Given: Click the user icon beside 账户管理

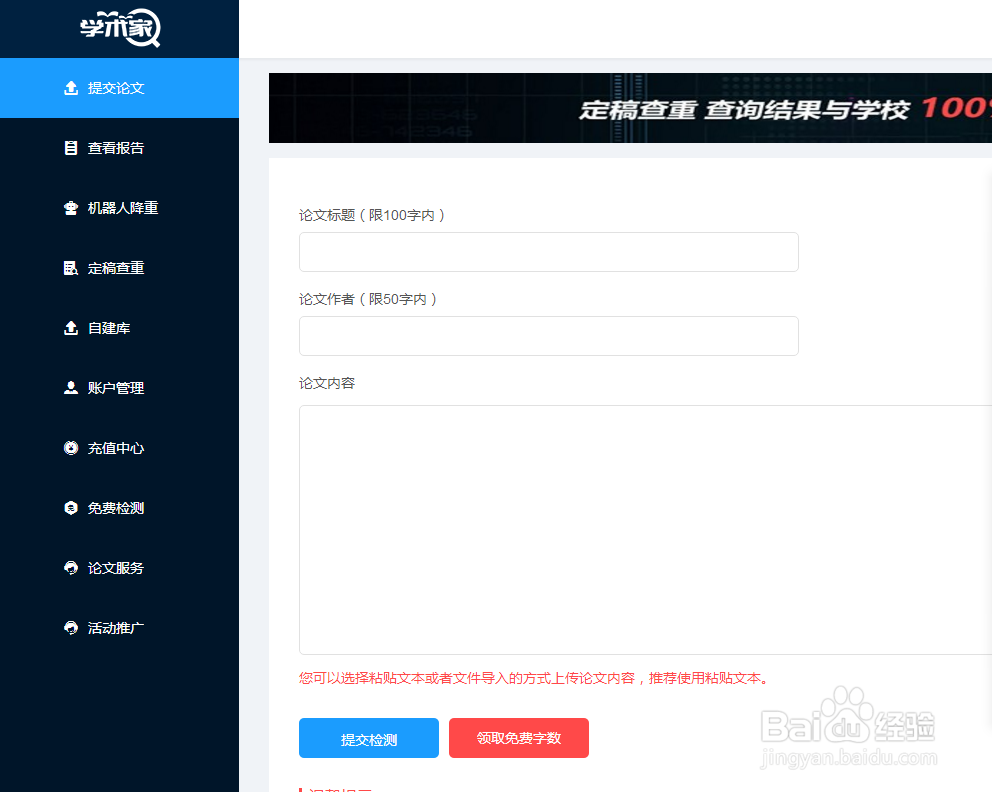Looking at the screenshot, I should pyautogui.click(x=71, y=388).
